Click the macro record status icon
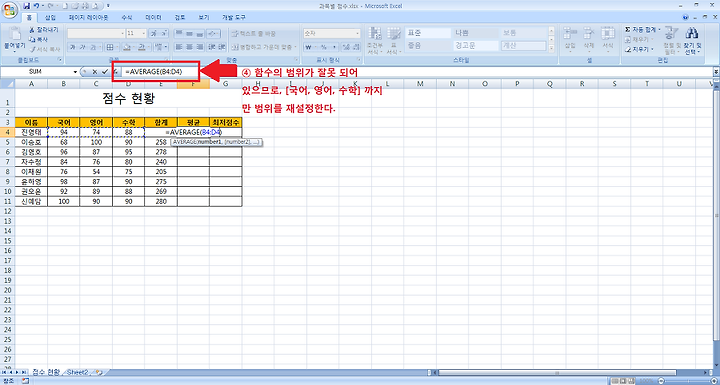Viewport: 720px width, 385px height. pyautogui.click(x=25, y=381)
